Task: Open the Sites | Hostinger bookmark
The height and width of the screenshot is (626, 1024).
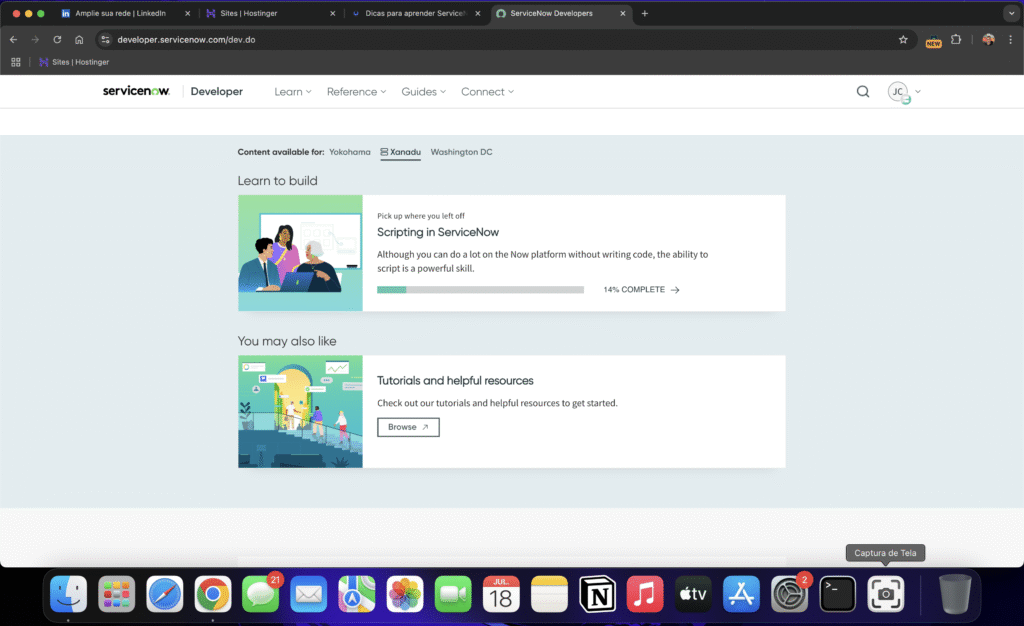Action: (x=74, y=62)
